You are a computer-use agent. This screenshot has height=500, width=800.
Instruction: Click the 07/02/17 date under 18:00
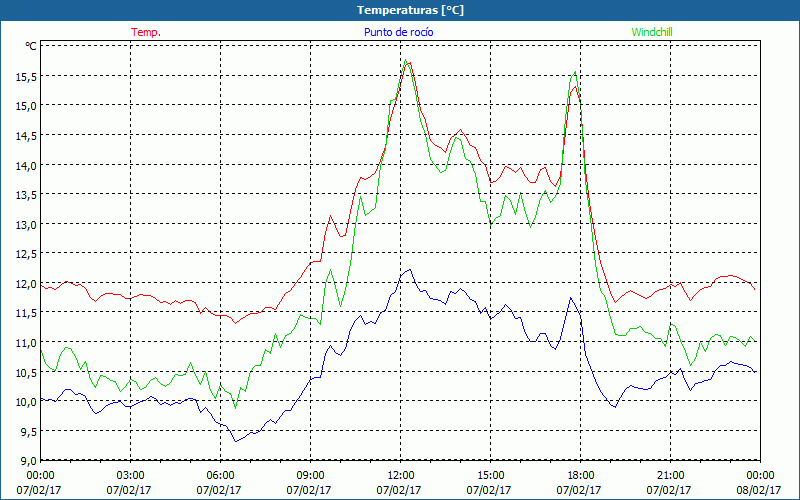click(579, 490)
